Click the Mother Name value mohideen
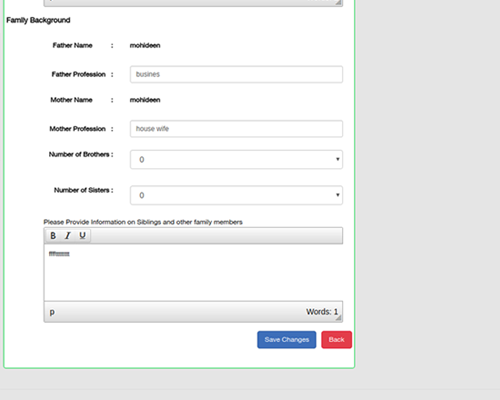Screen dimensions: 500x400 [x=145, y=100]
